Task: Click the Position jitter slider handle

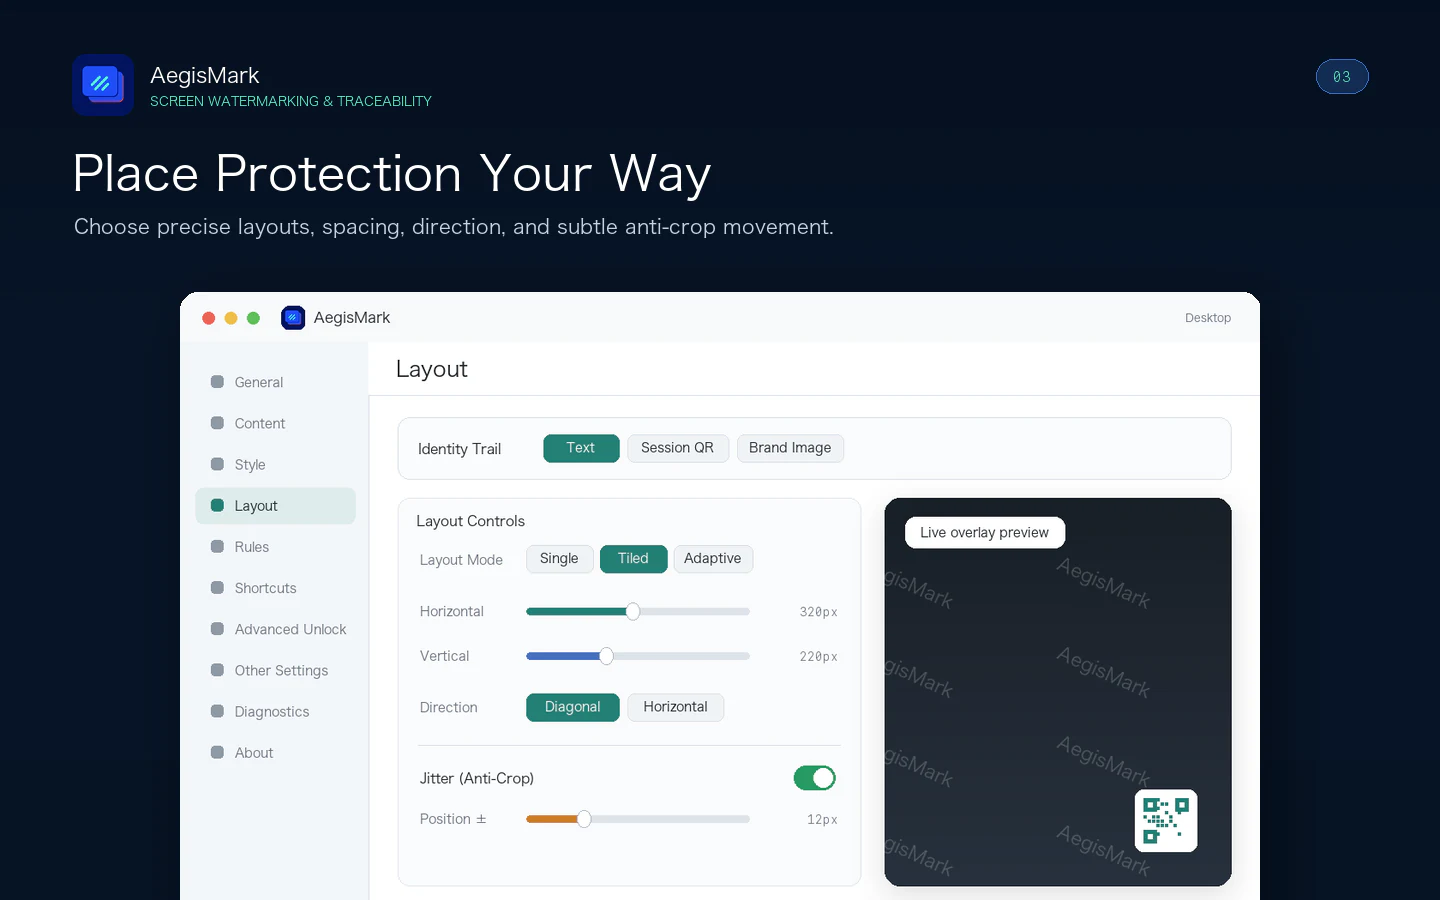Action: point(584,819)
